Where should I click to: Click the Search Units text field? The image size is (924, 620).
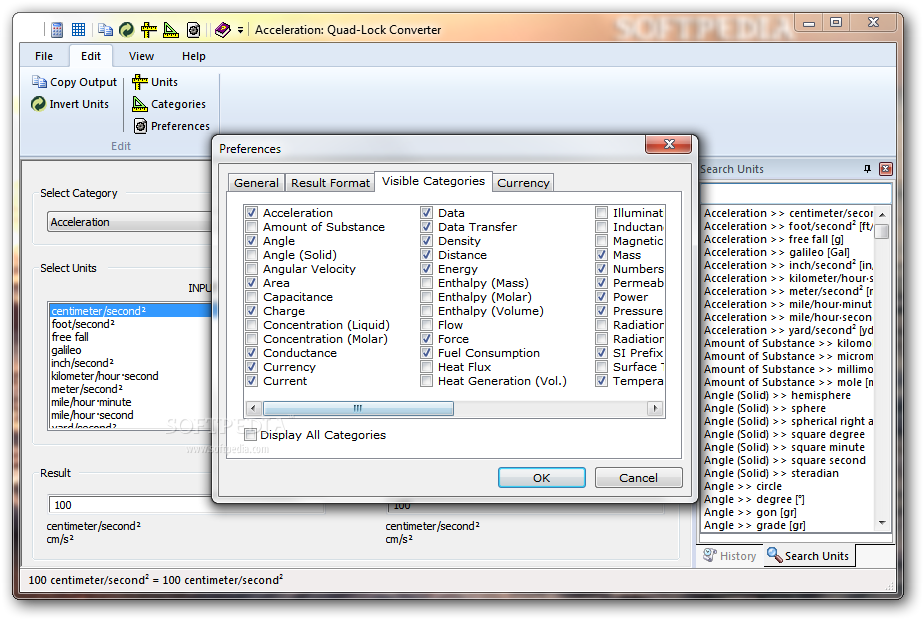coord(796,193)
